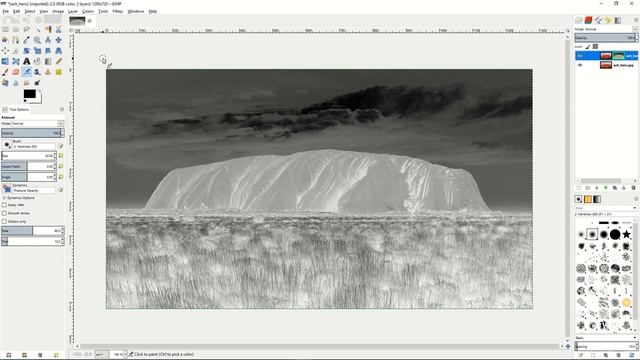Viewport: 640px width, 360px height.
Task: Select the Bucket Fill tool
Action: point(37,61)
